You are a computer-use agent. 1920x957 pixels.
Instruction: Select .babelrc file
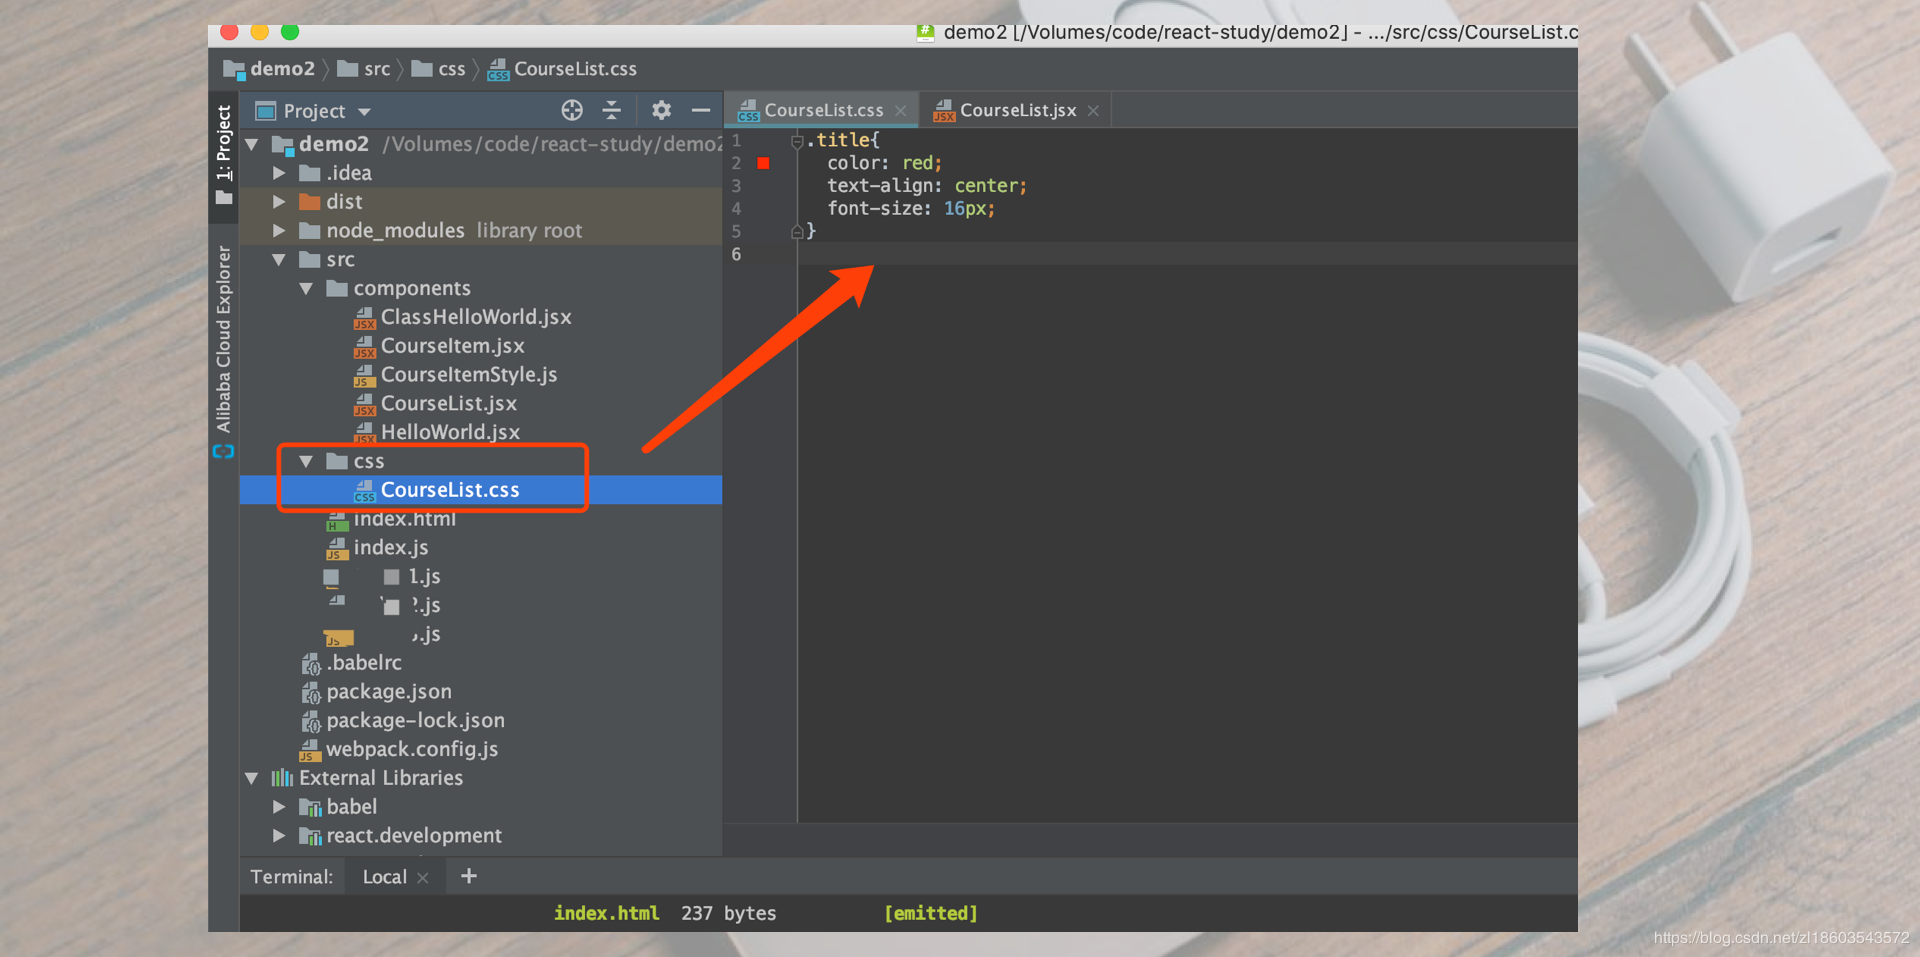pyautogui.click(x=364, y=663)
